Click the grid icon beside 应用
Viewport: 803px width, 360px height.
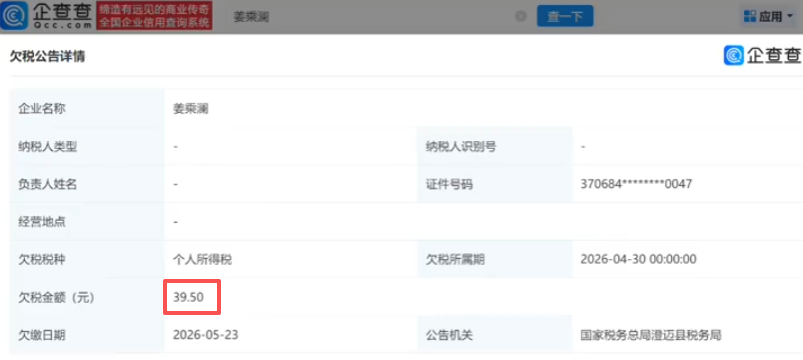click(x=750, y=17)
